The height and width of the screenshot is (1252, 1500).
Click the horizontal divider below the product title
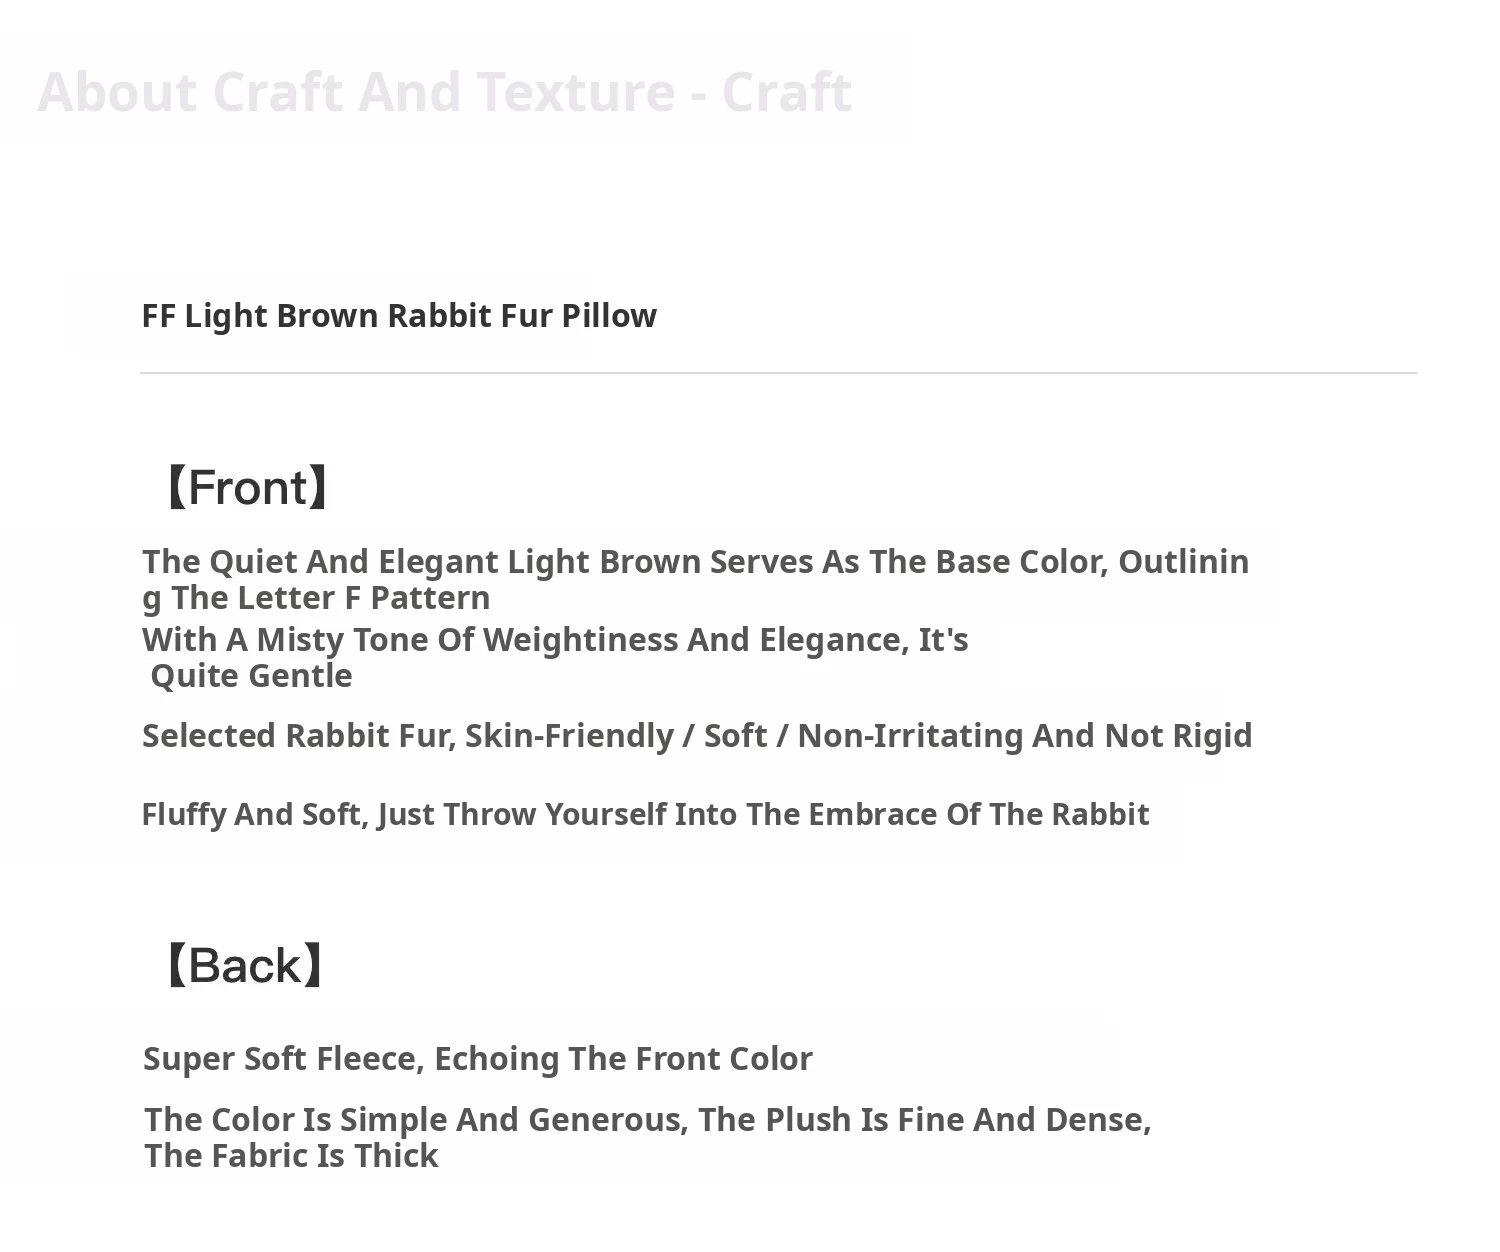pyautogui.click(x=778, y=373)
